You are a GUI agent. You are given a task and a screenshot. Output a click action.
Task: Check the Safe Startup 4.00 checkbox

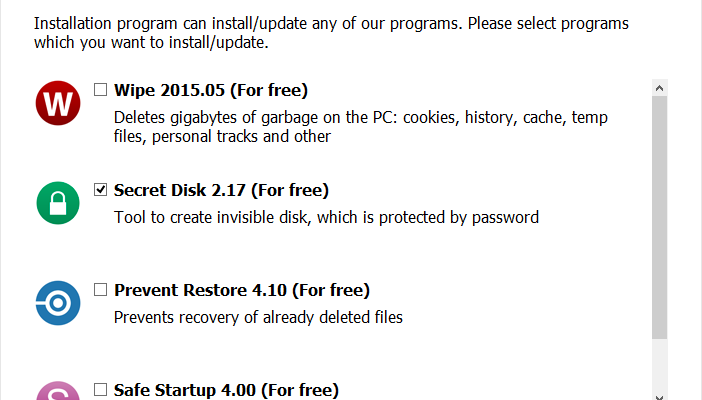(x=100, y=389)
